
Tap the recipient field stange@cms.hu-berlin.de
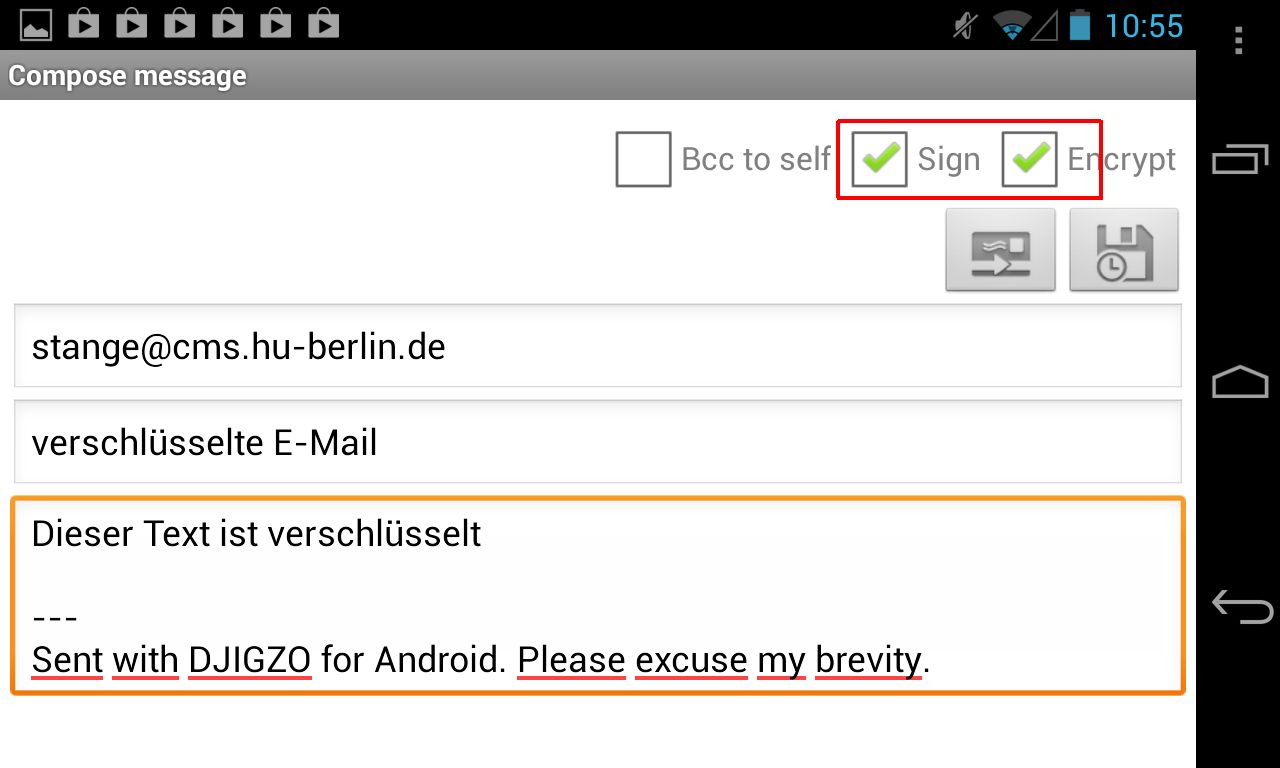point(598,346)
